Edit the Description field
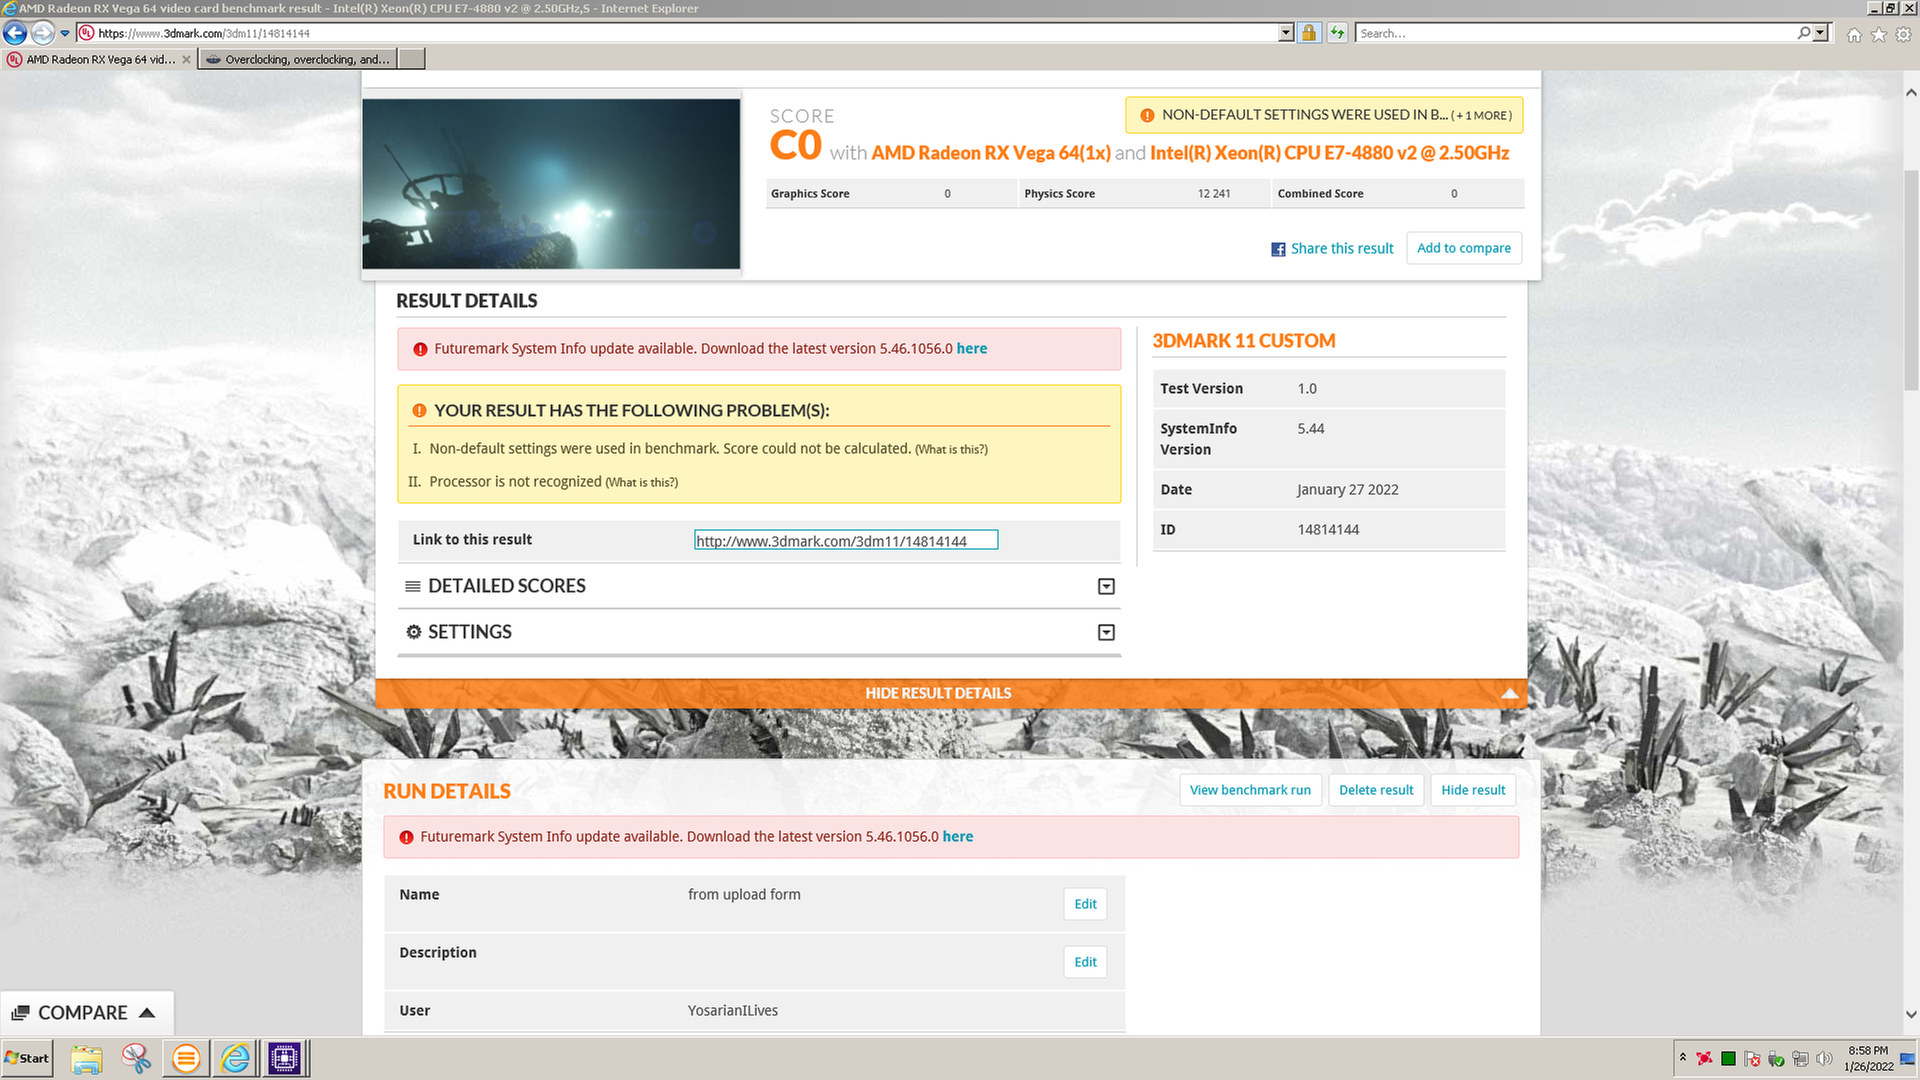1920x1080 pixels. (1085, 962)
